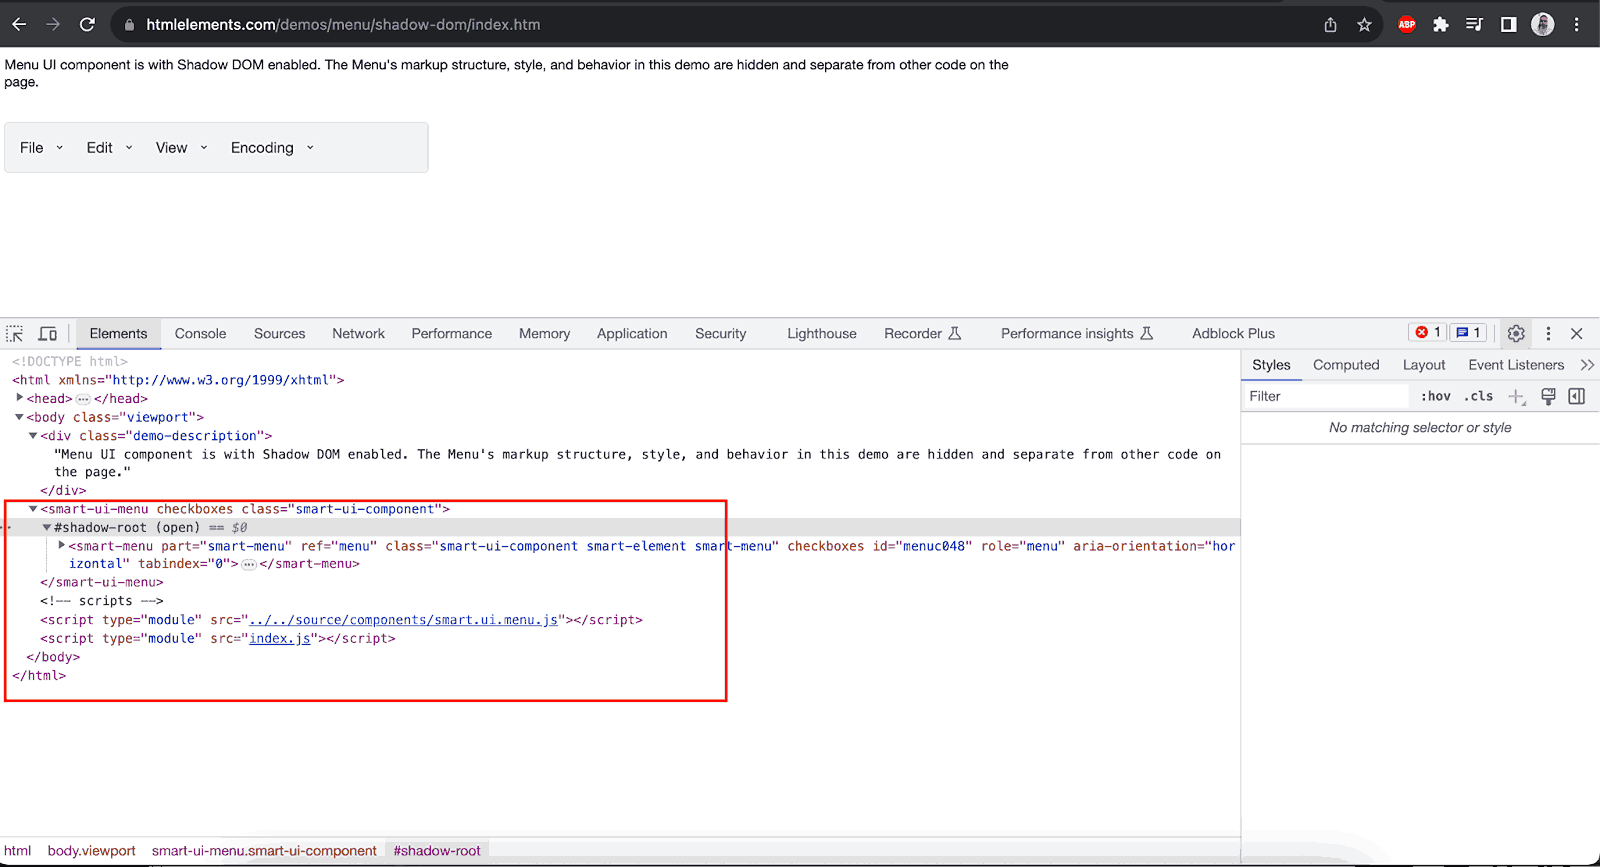Click the Styles Filter input field
This screenshot has width=1600, height=867.
[1325, 397]
